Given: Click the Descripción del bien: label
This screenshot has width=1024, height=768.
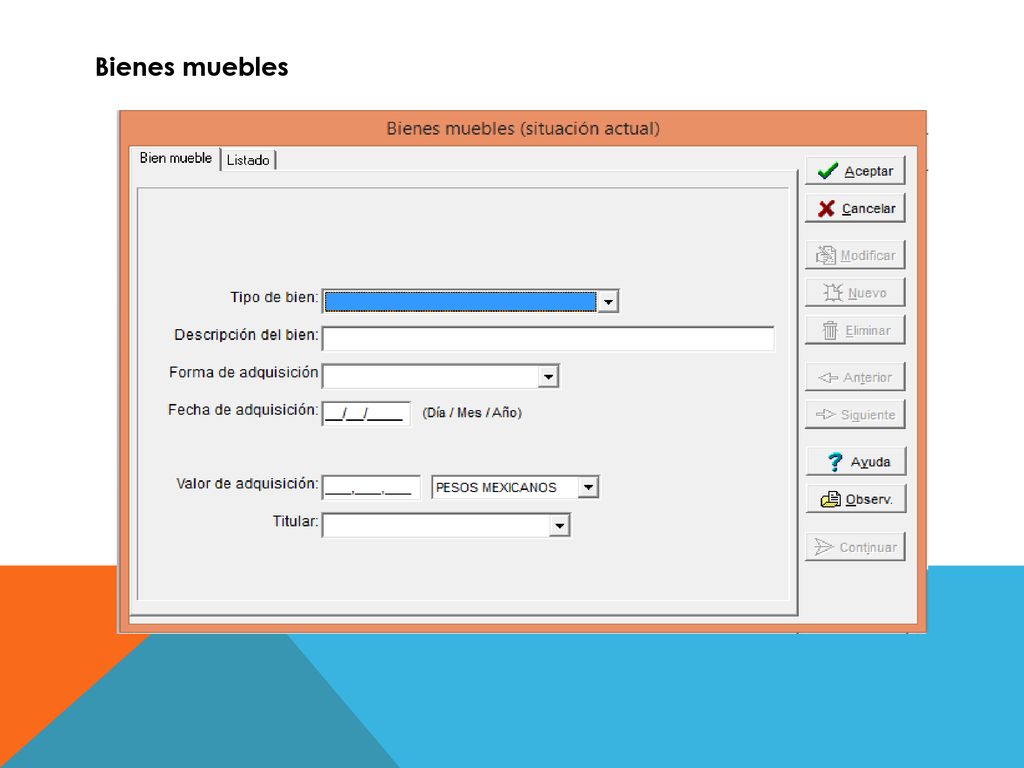Looking at the screenshot, I should point(246,335).
